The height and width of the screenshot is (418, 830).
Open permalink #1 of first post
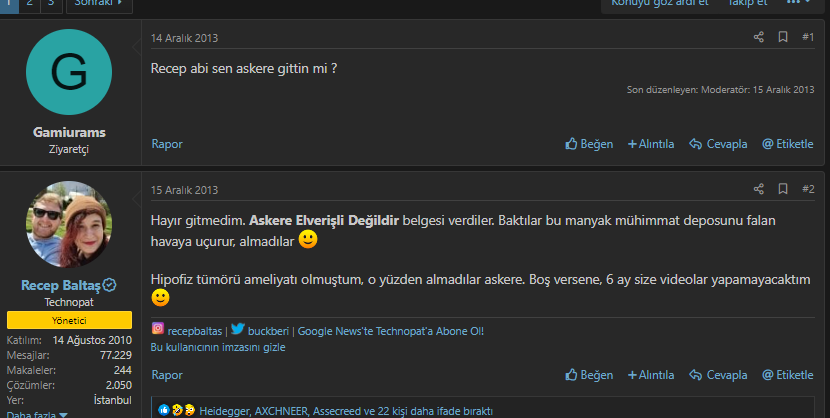pos(808,37)
